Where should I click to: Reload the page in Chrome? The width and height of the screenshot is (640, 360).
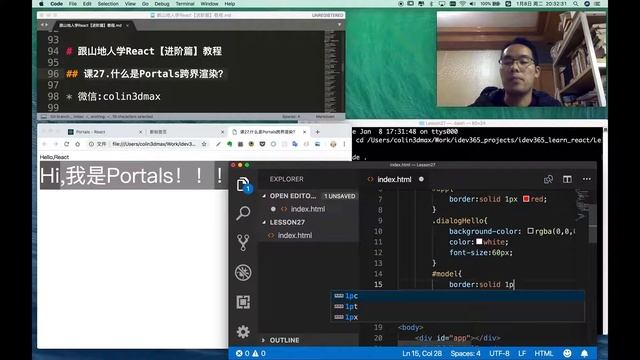coord(67,144)
